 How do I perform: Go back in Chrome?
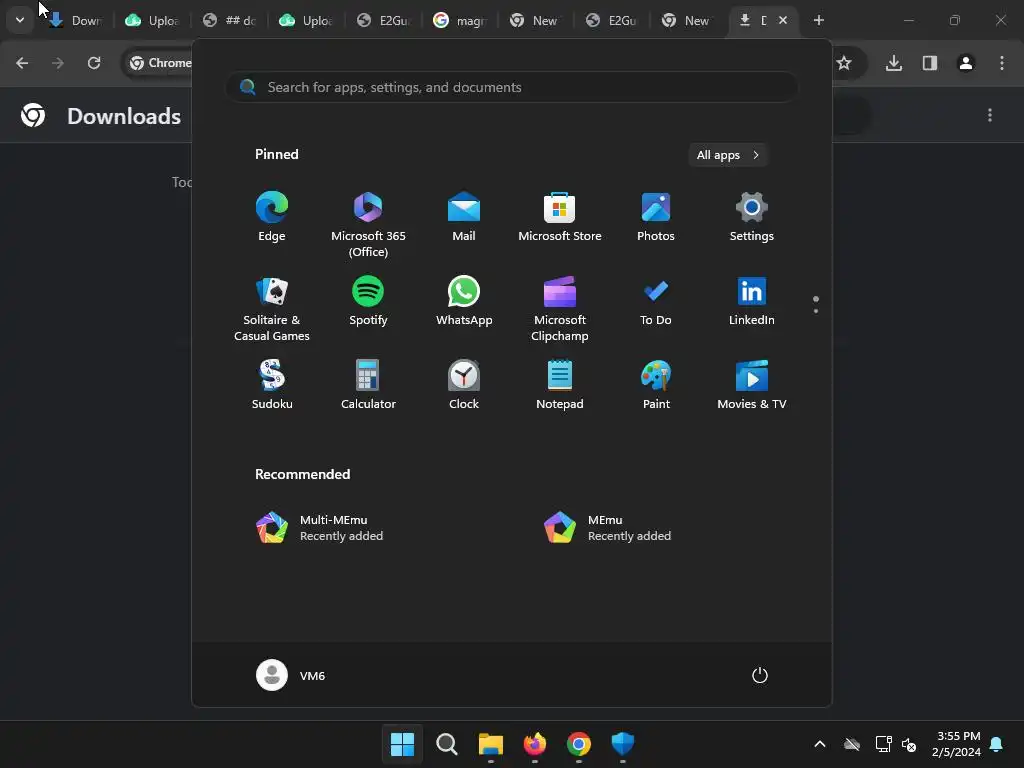tap(22, 63)
